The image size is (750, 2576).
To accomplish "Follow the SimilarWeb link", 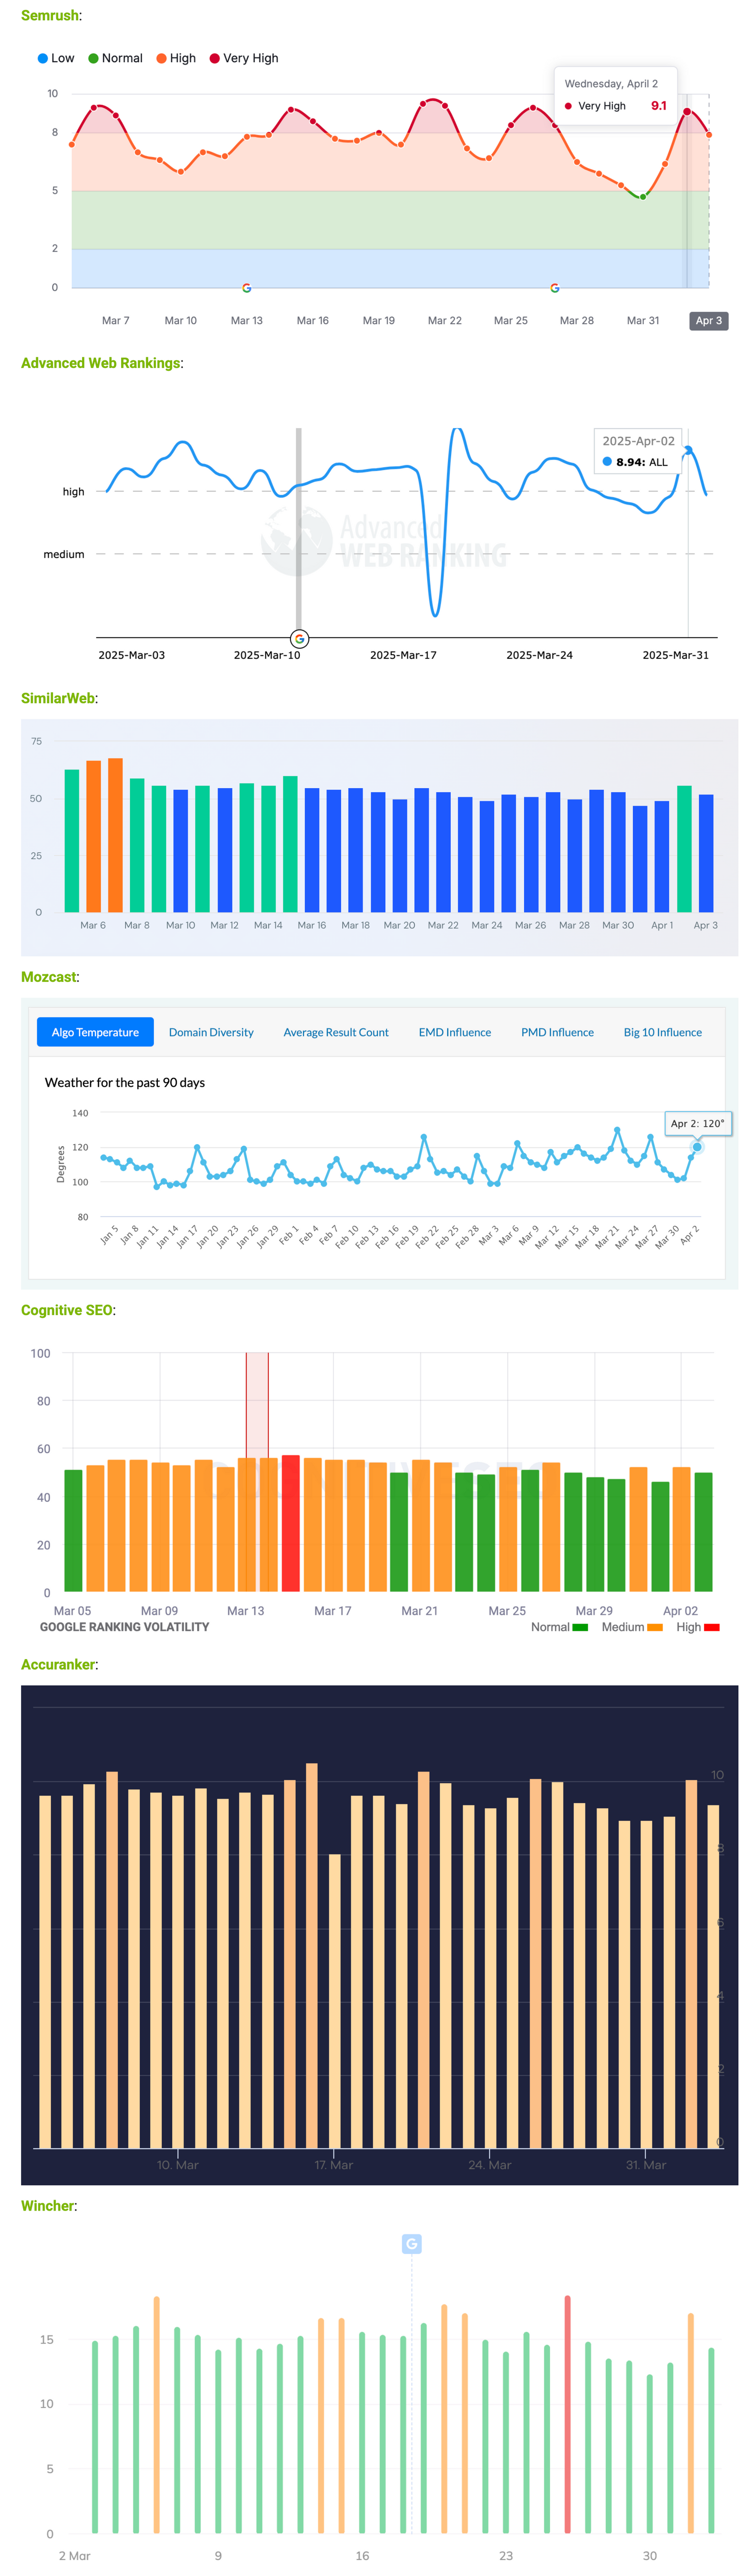I will (x=58, y=698).
